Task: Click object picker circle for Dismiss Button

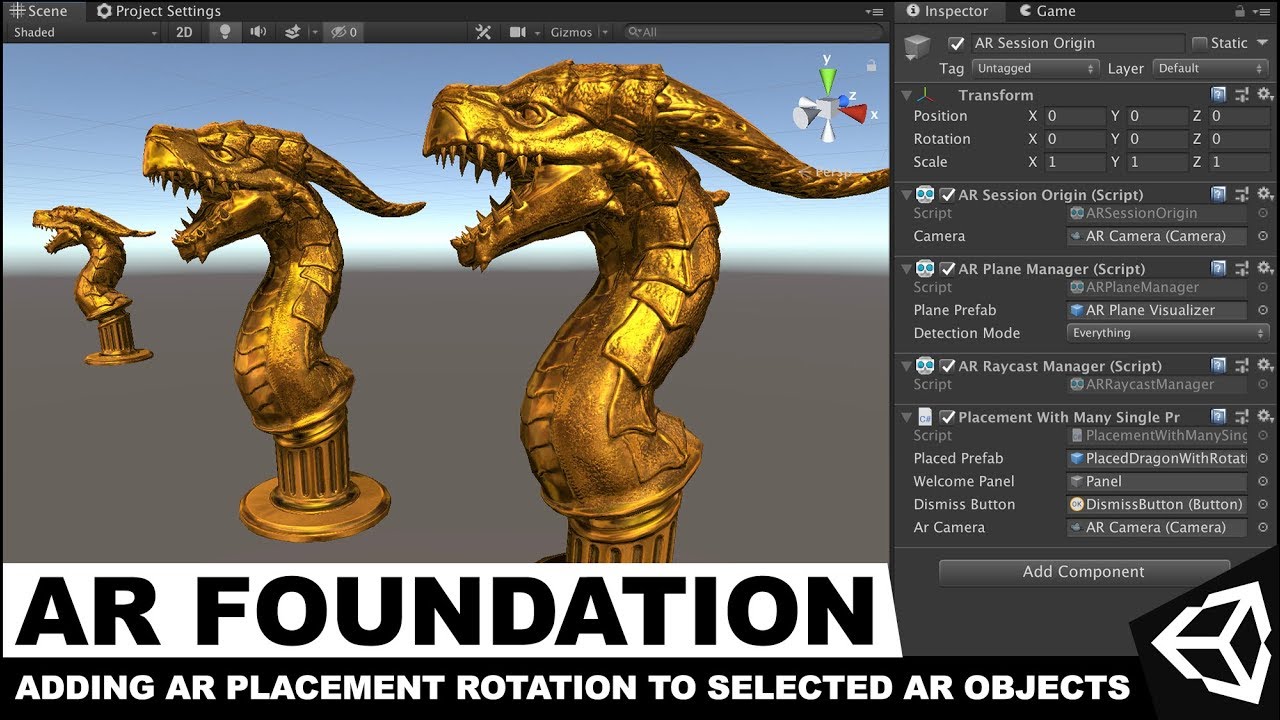Action: (1263, 504)
